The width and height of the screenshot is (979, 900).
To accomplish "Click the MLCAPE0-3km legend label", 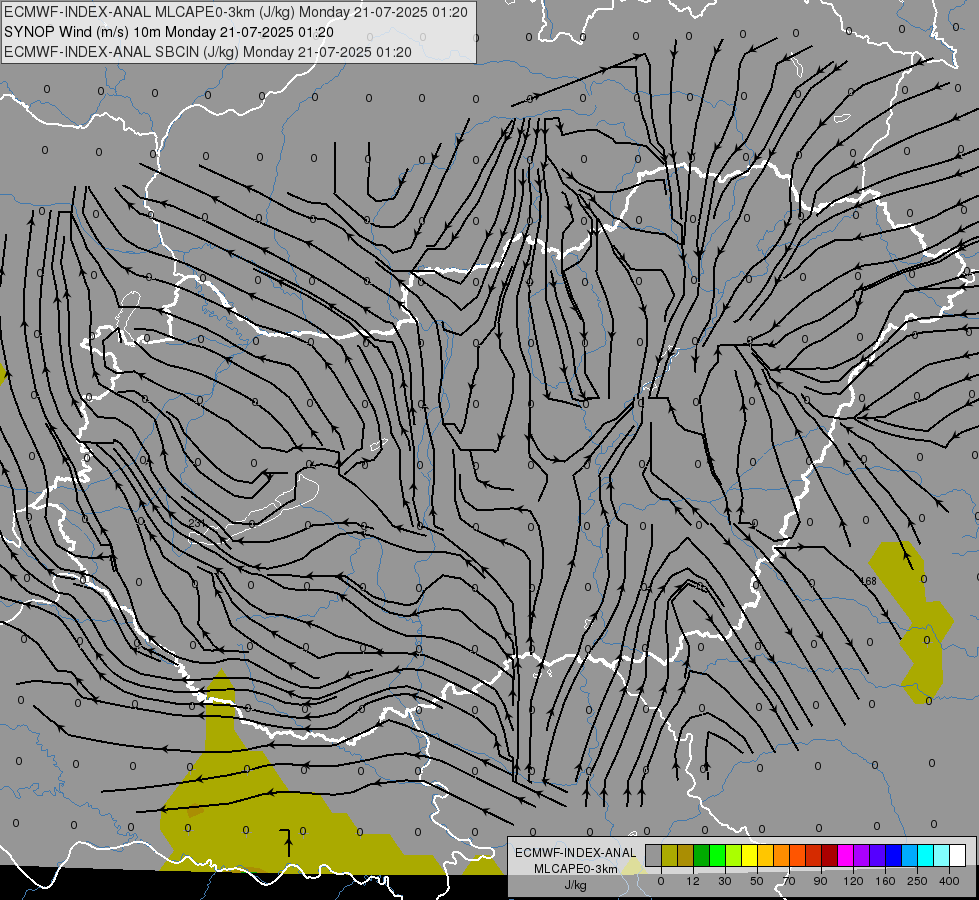I will [x=575, y=869].
